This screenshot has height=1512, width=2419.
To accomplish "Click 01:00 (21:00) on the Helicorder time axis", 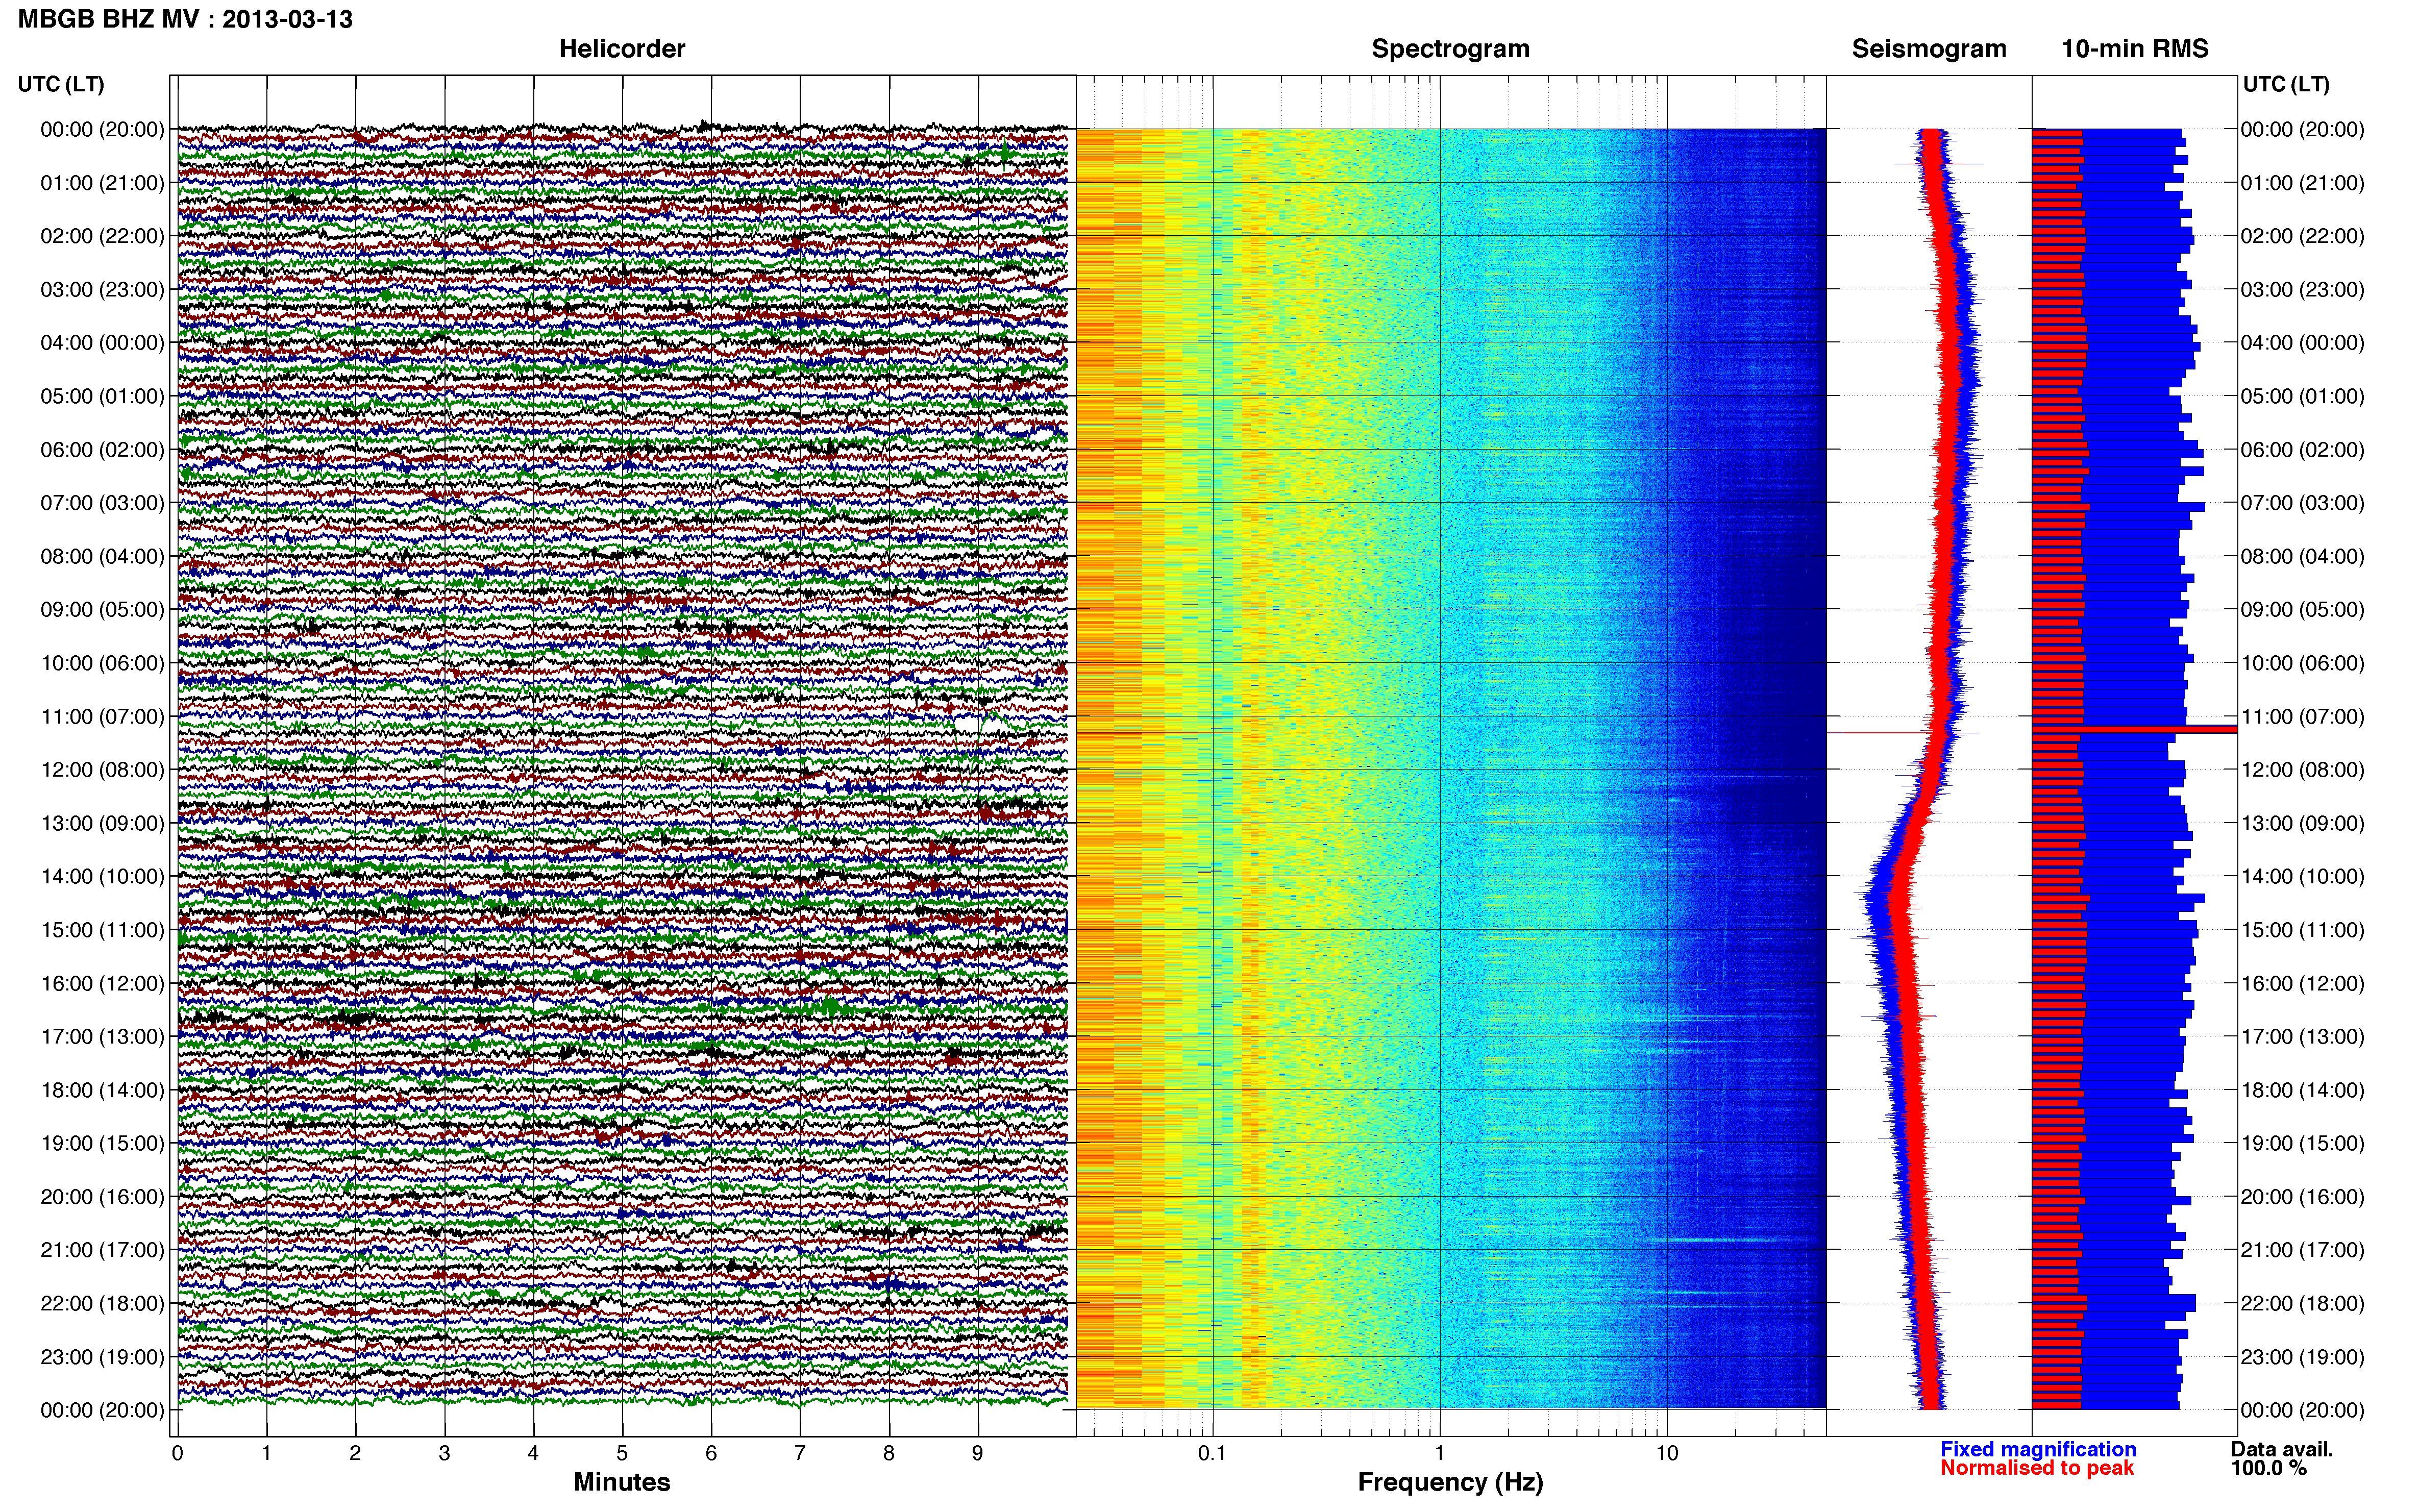I will [x=102, y=183].
